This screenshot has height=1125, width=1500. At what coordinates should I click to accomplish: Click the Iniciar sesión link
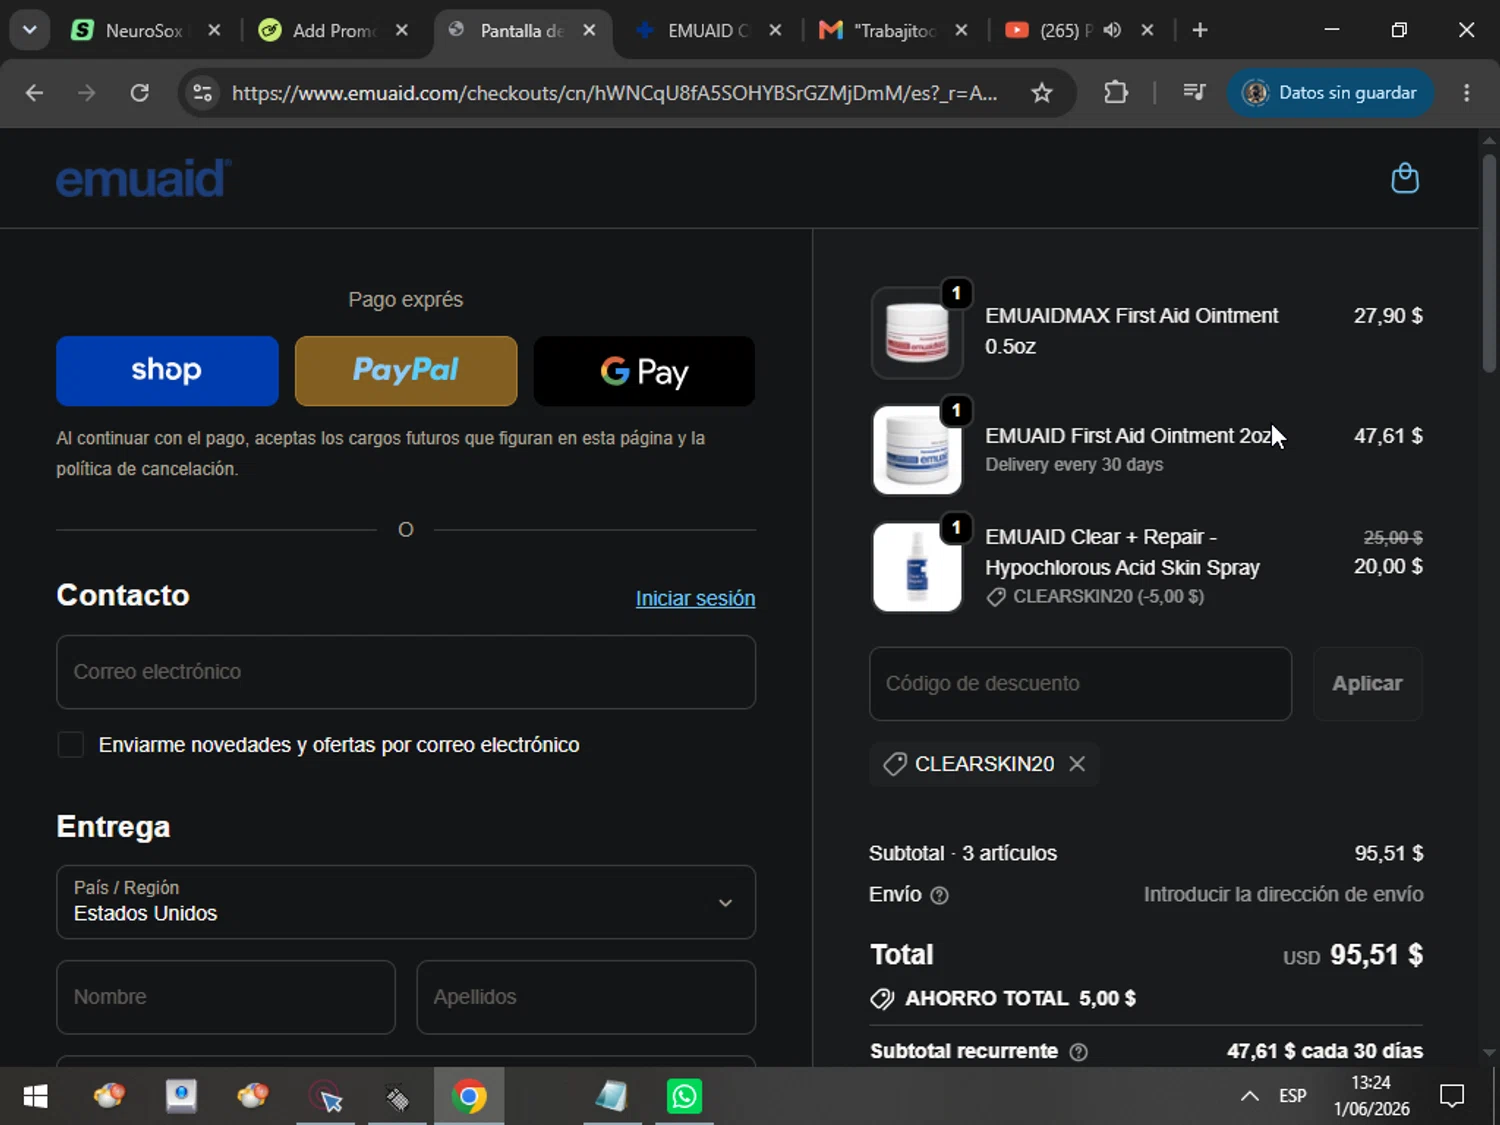pyautogui.click(x=695, y=598)
